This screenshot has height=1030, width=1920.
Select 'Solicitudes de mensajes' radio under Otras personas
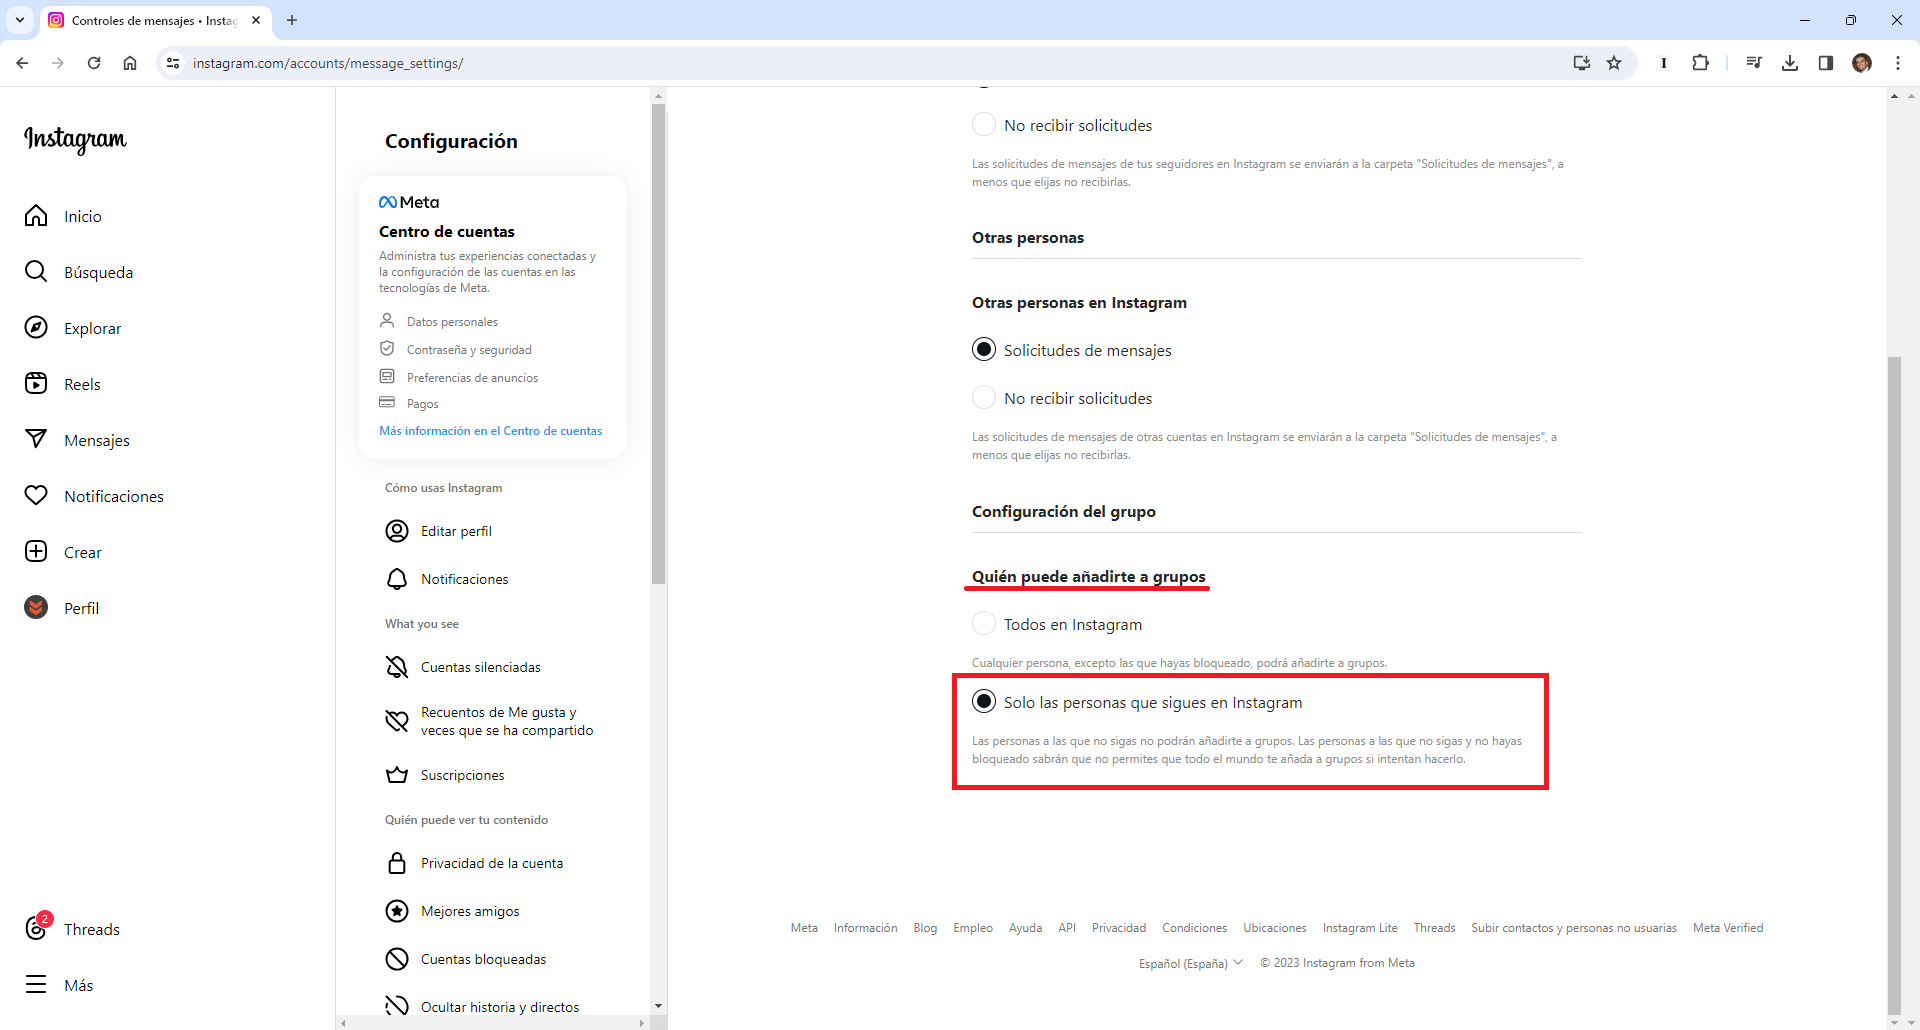click(x=984, y=349)
